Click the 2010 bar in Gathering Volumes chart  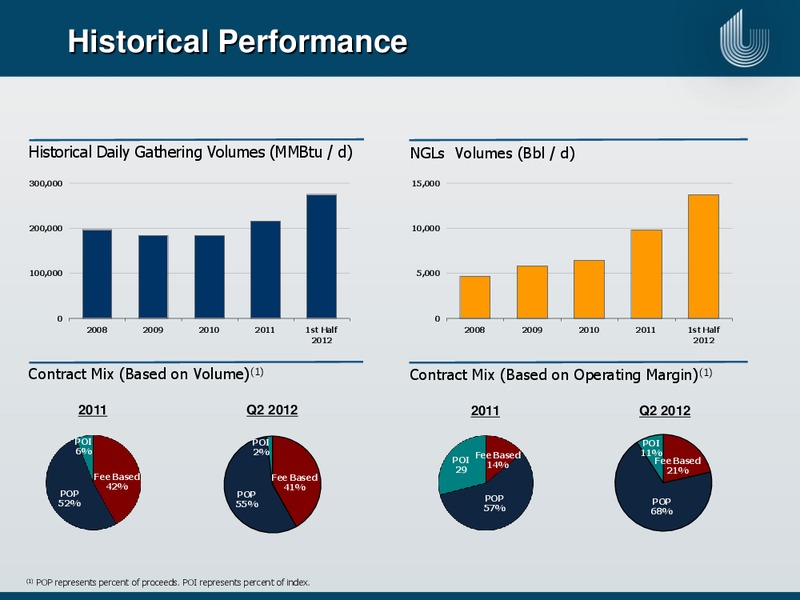[209, 277]
